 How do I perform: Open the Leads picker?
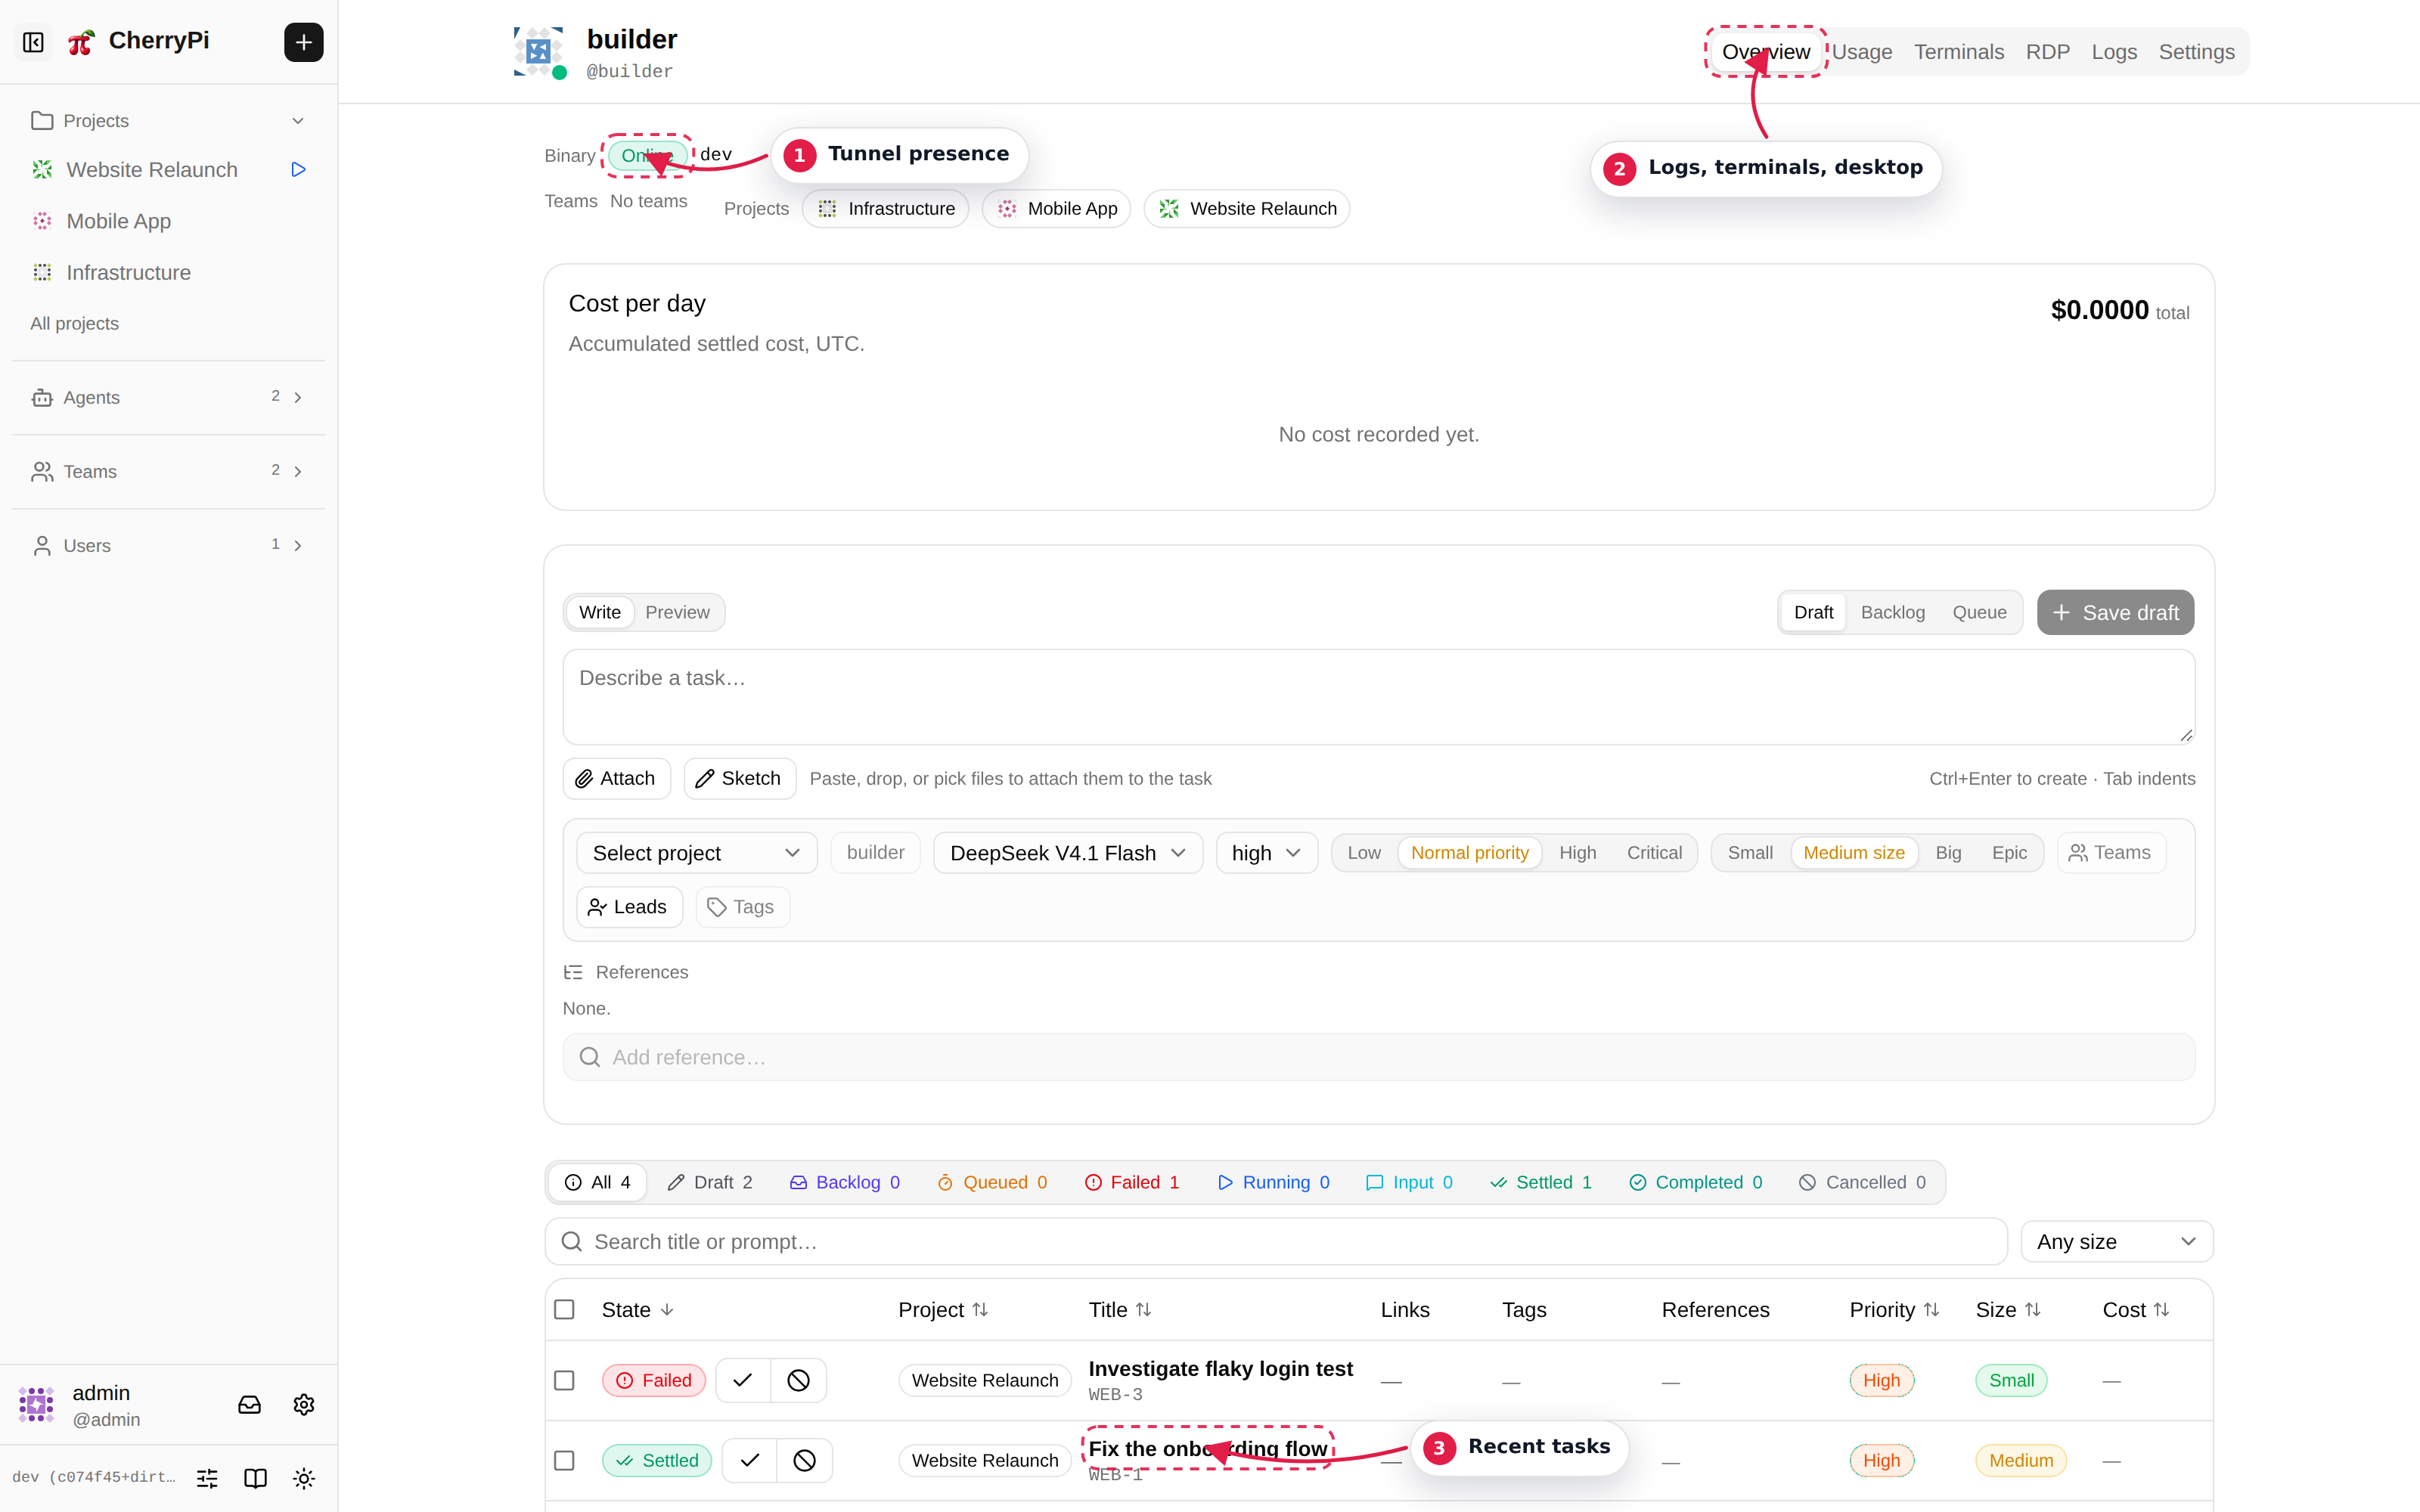click(629, 907)
